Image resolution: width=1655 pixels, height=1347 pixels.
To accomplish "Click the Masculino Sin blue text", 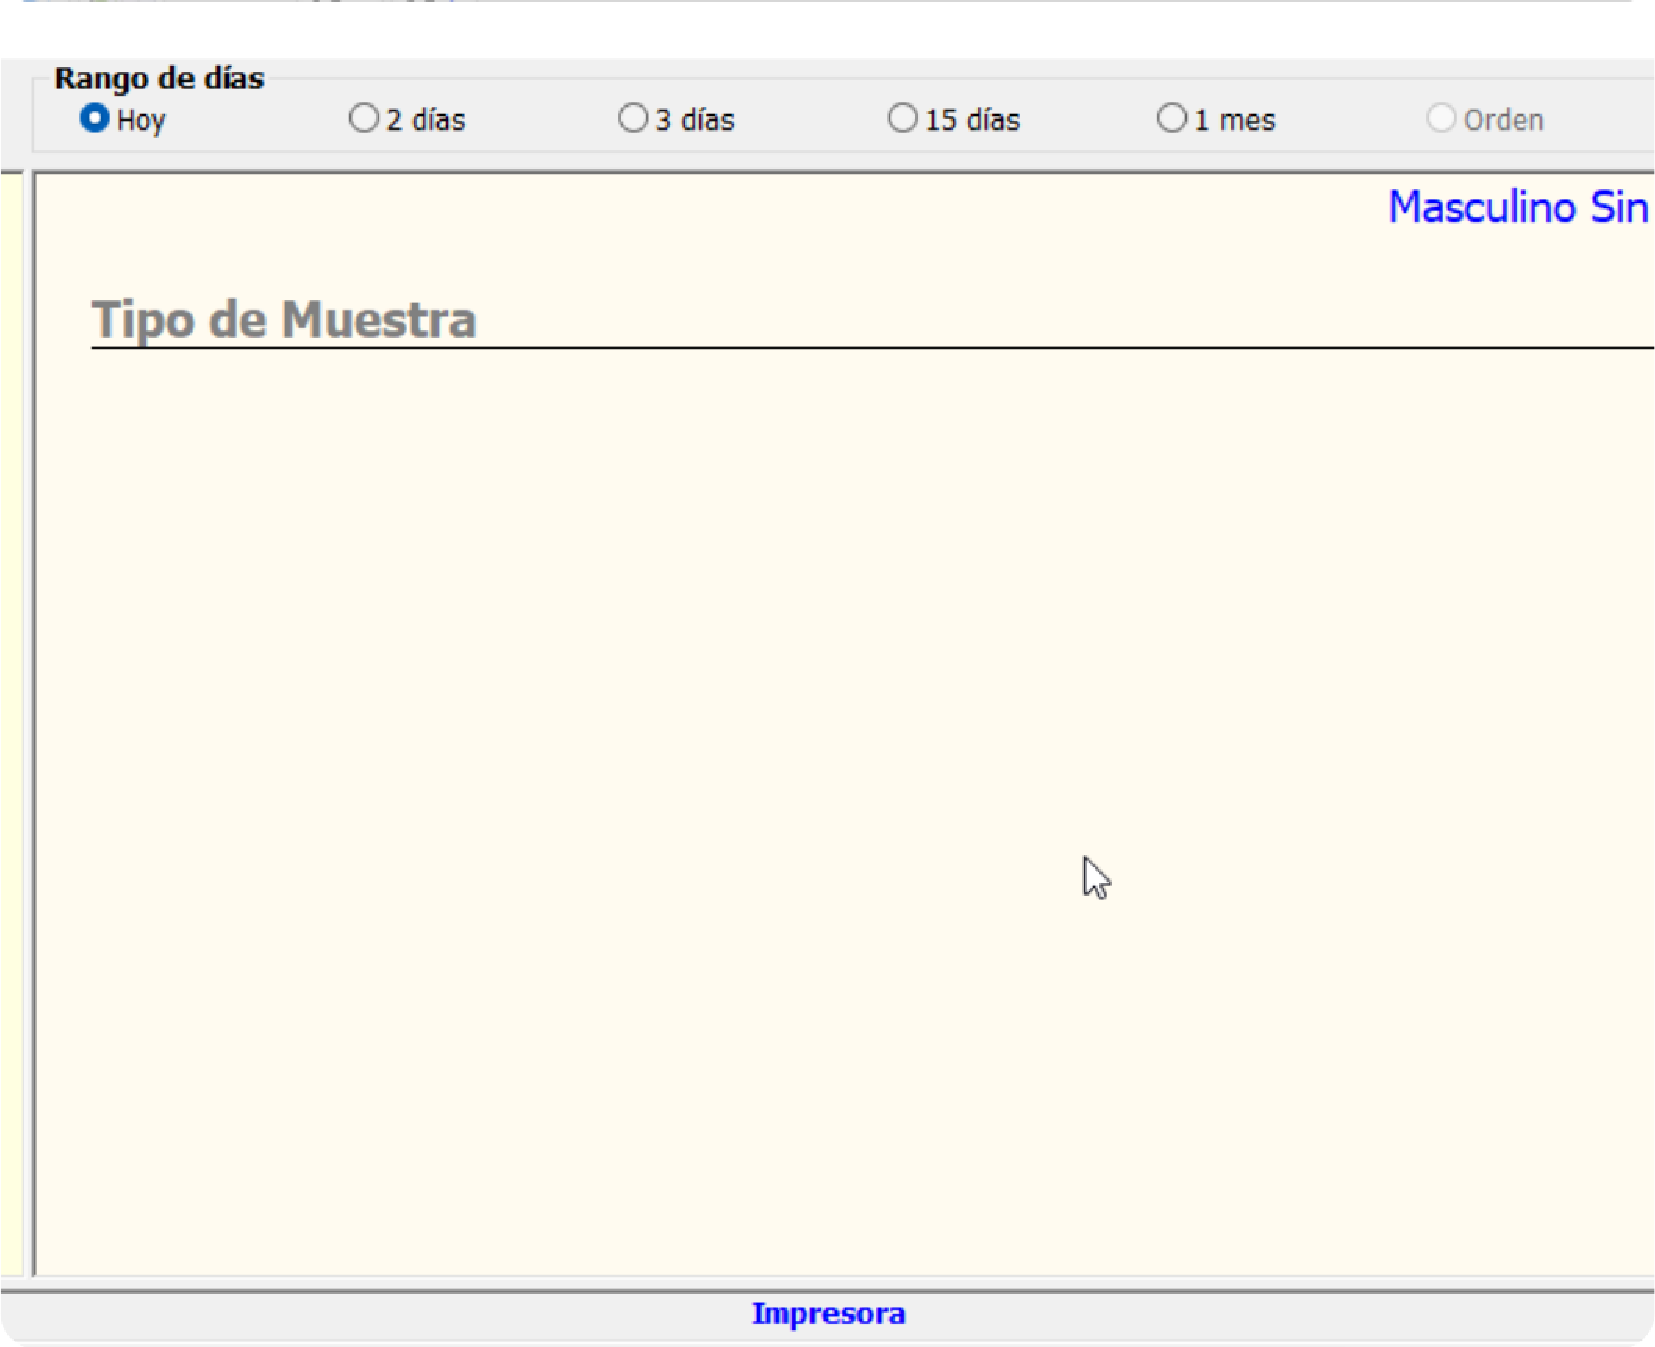I will click(1517, 207).
